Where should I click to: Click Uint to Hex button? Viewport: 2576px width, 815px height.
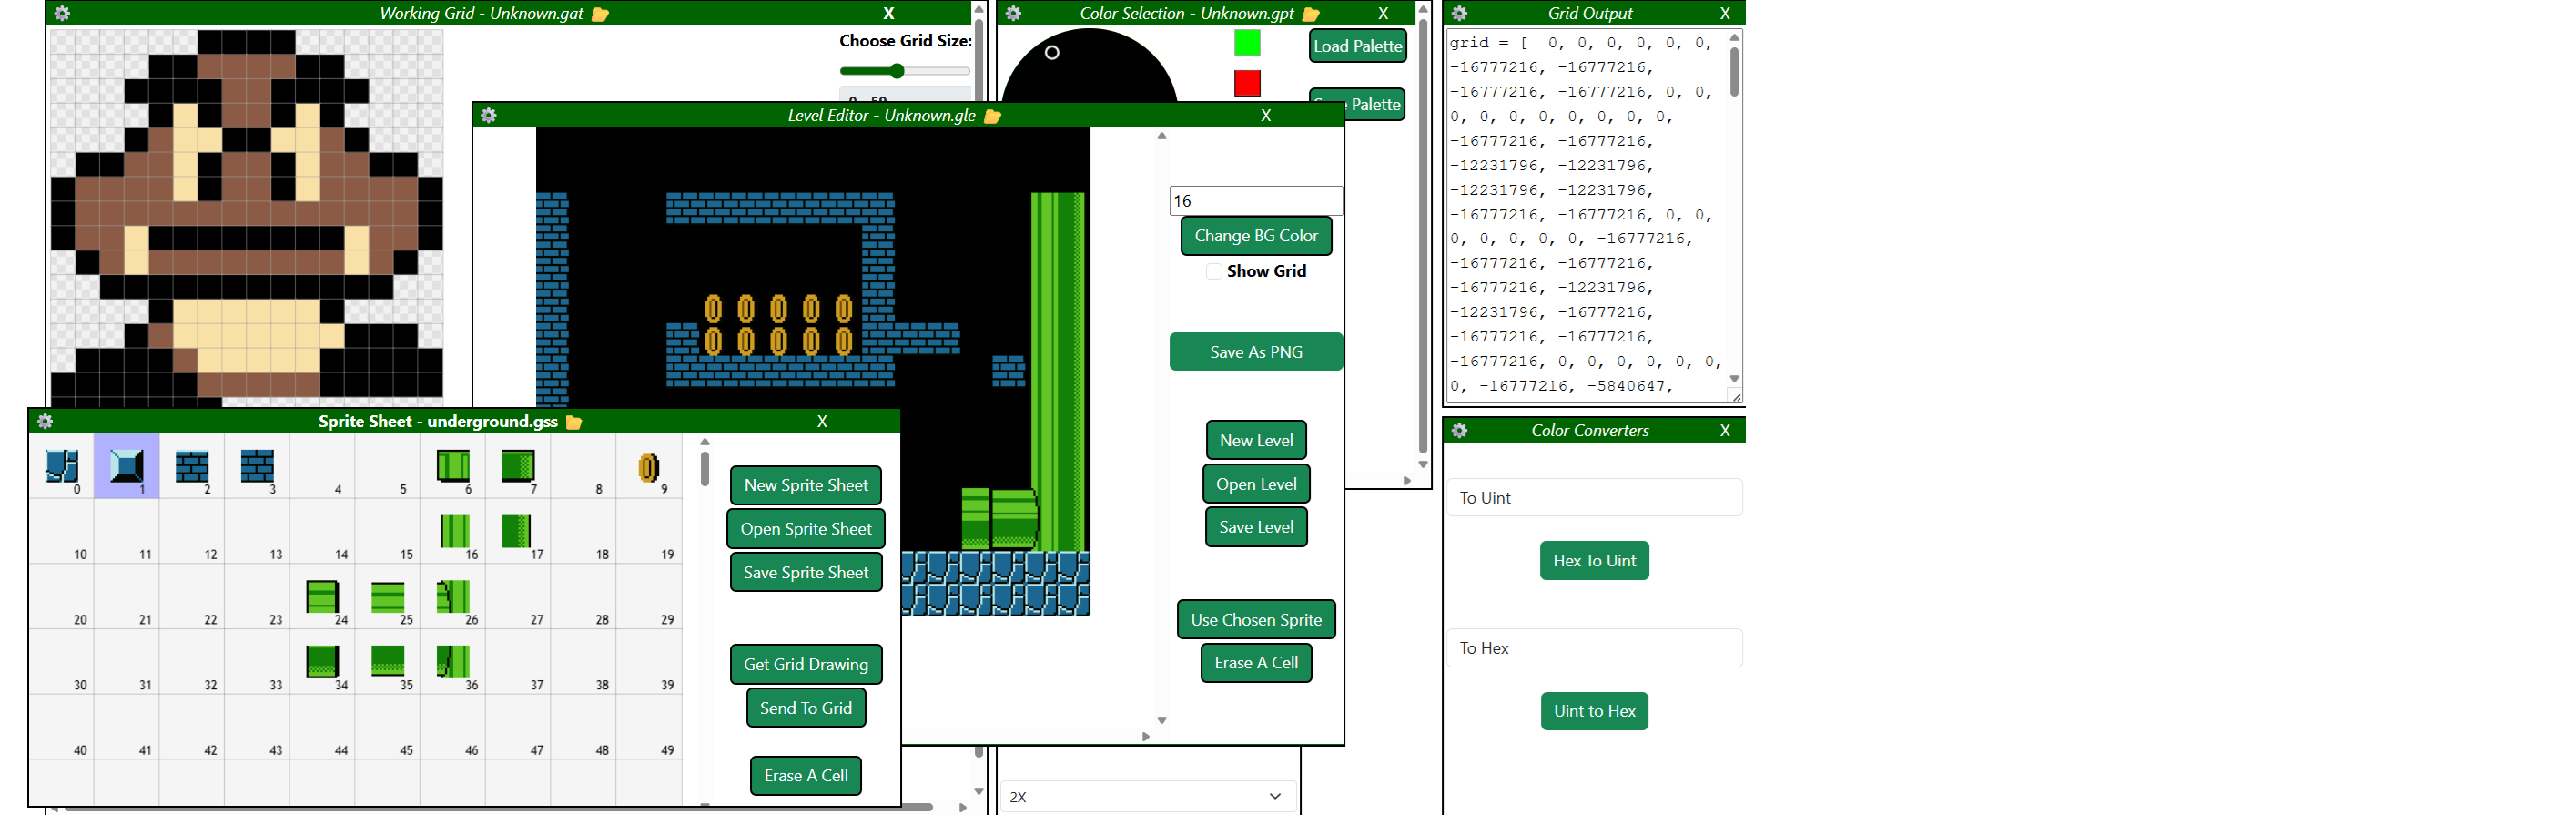coord(1594,711)
